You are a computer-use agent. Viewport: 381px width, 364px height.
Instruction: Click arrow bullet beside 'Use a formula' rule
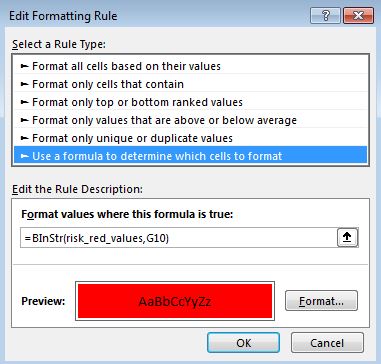tap(24, 156)
